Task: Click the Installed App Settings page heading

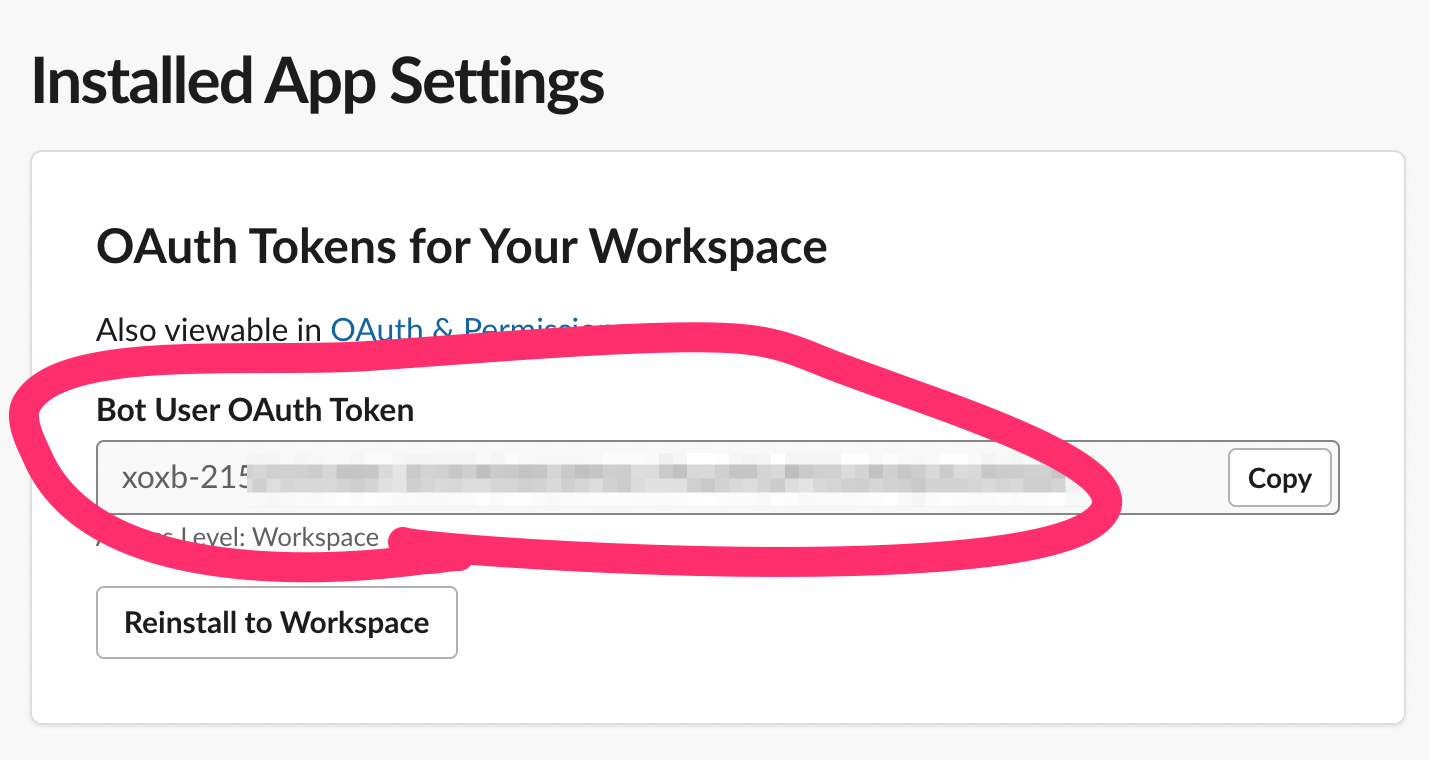Action: [318, 82]
